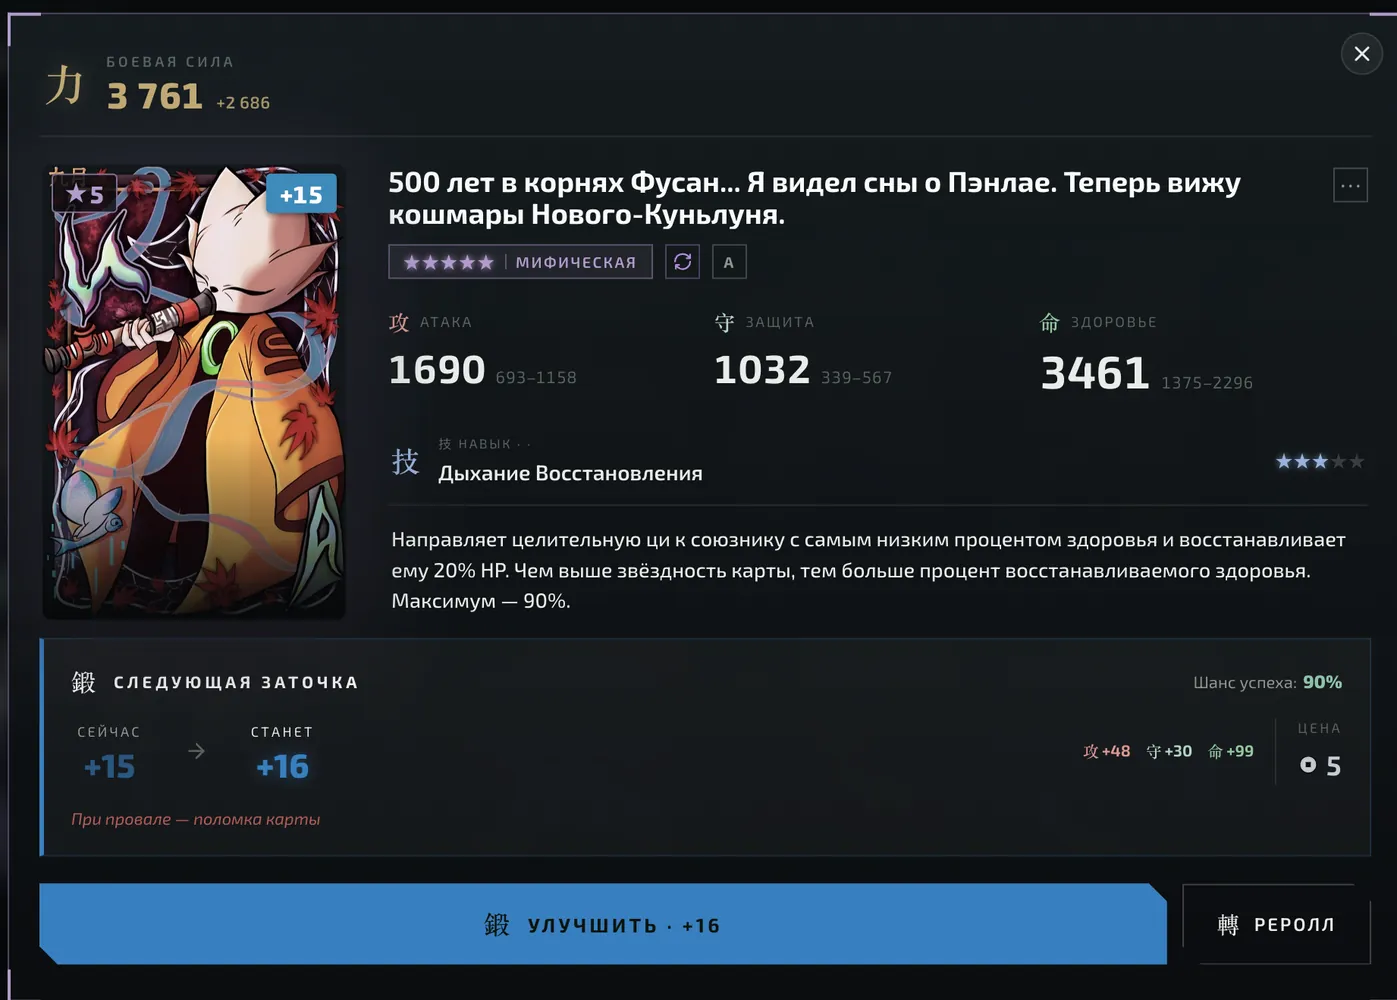
Task: Click the defense value 1032
Action: (762, 370)
